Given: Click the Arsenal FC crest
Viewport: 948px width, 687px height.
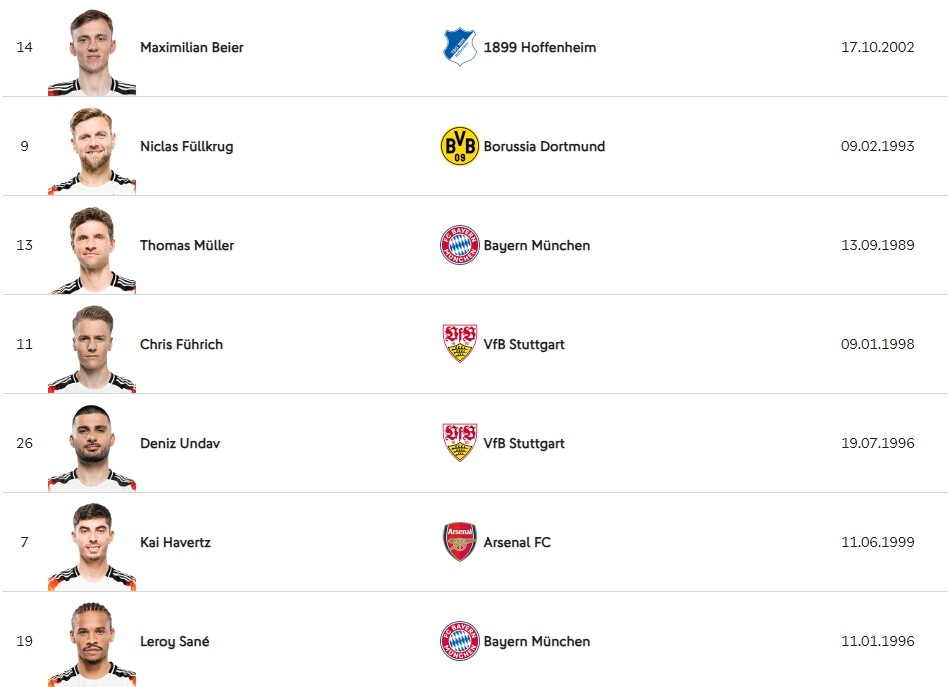Looking at the screenshot, I should (x=459, y=542).
